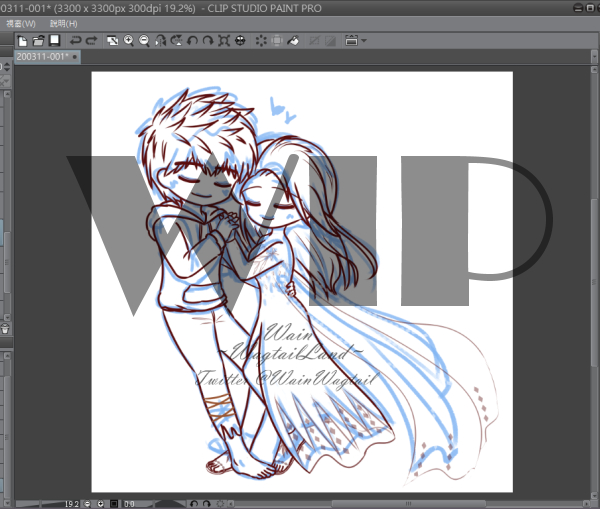Save the document with the floppy disk icon
Image resolution: width=600 pixels, height=509 pixels.
tap(55, 41)
